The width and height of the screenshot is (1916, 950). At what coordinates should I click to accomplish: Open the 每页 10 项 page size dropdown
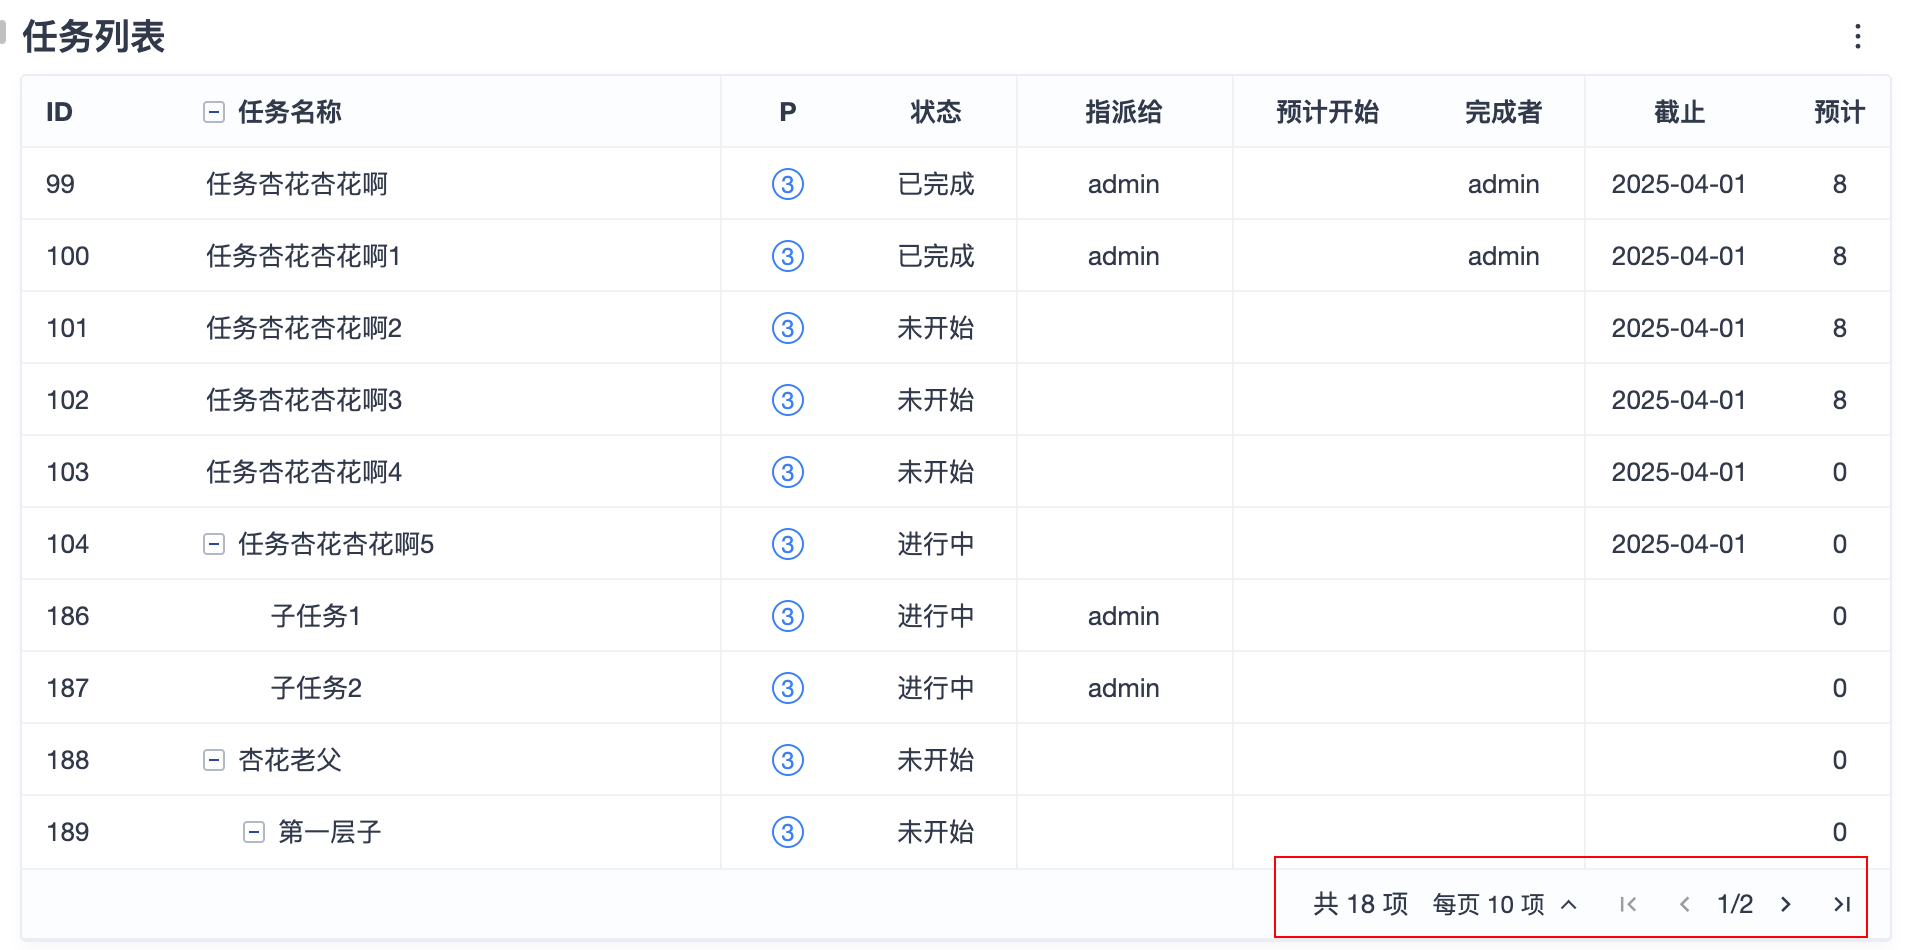[x=1504, y=904]
